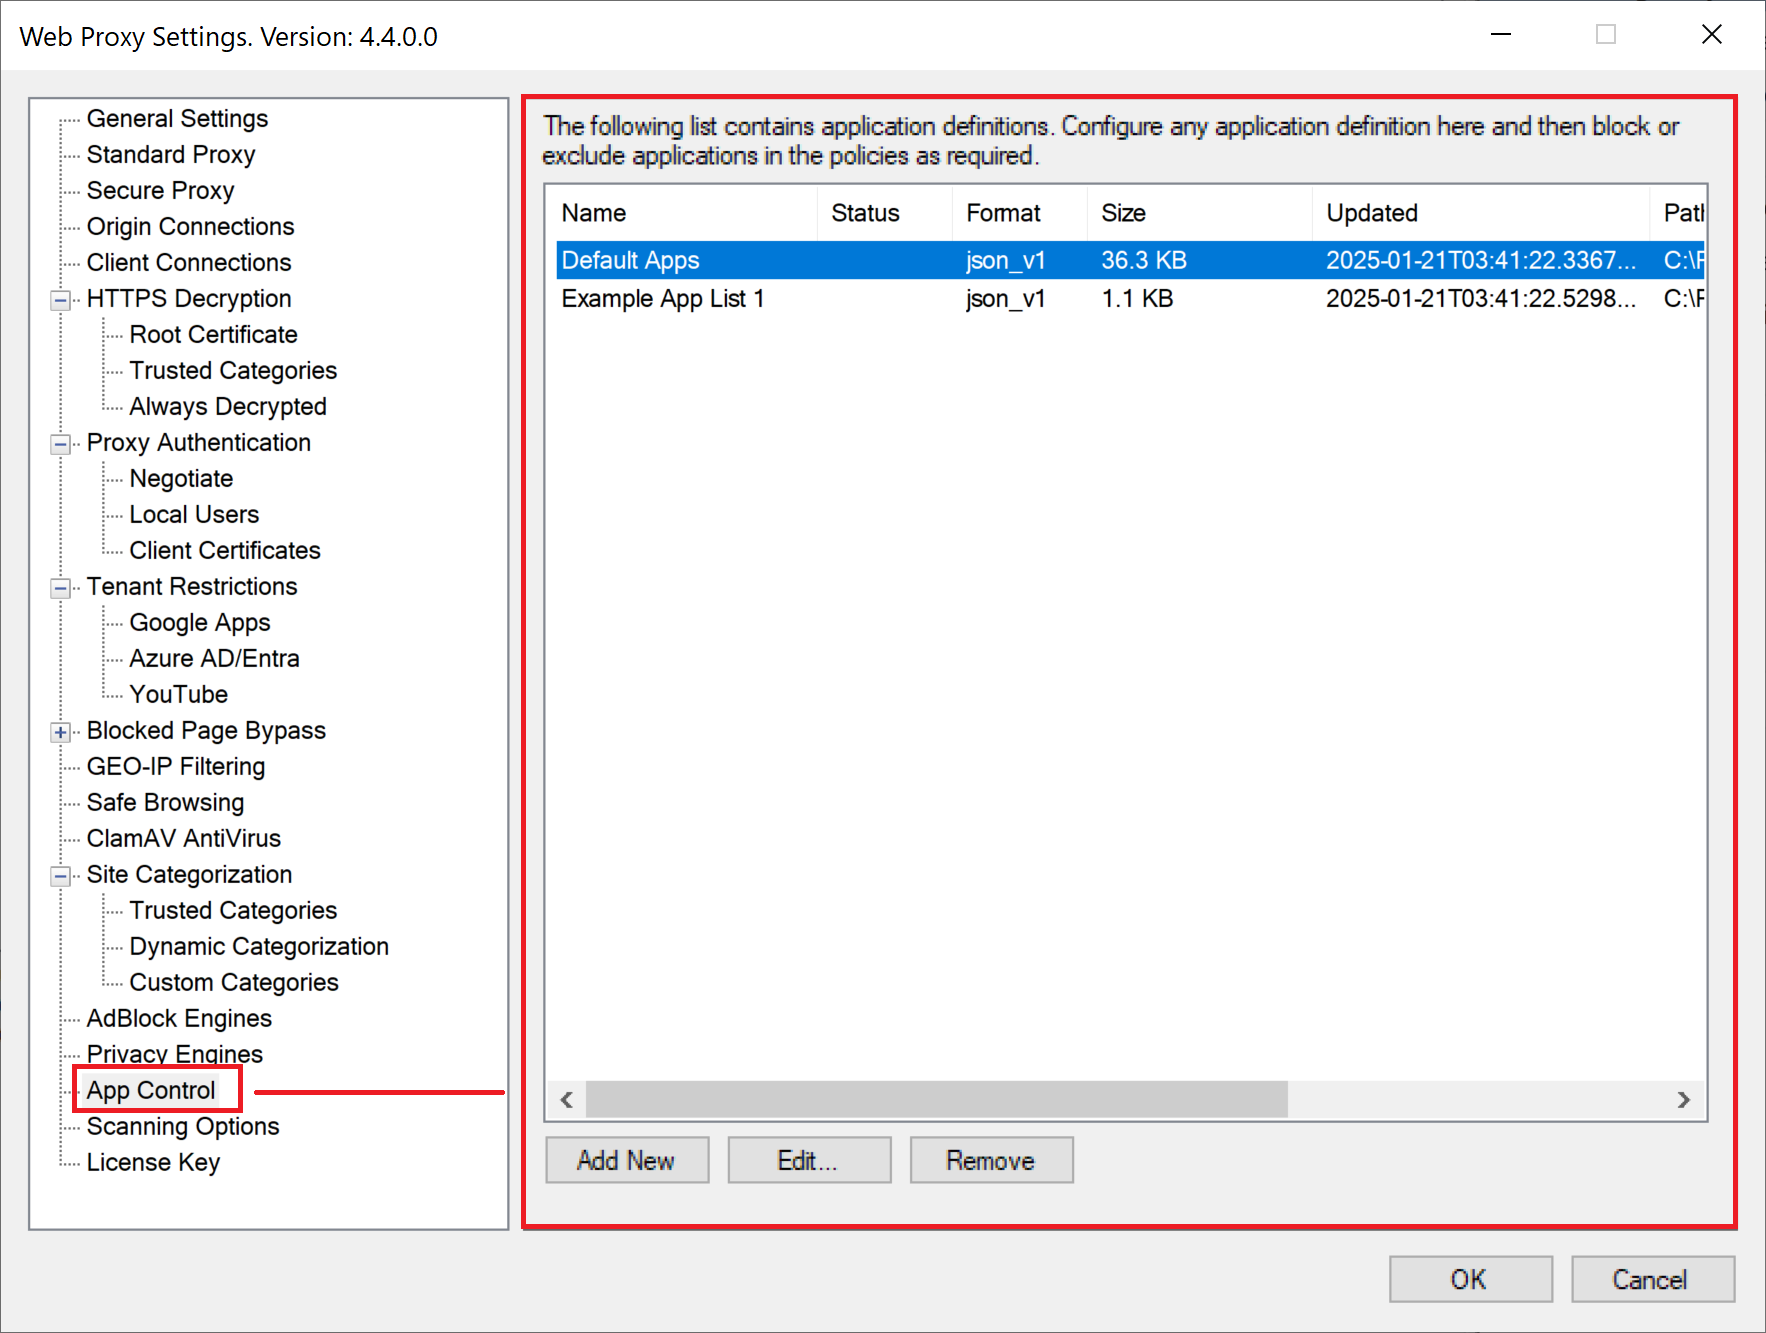Select Trusted Categories under Site Categorization
Screen dimensions: 1766x1333
(233, 911)
